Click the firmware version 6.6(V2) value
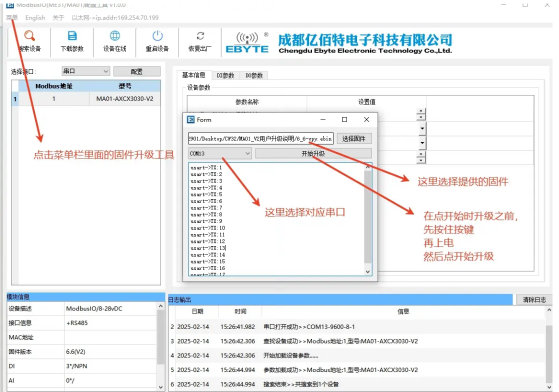This screenshot has height=392, width=559. pos(75,352)
